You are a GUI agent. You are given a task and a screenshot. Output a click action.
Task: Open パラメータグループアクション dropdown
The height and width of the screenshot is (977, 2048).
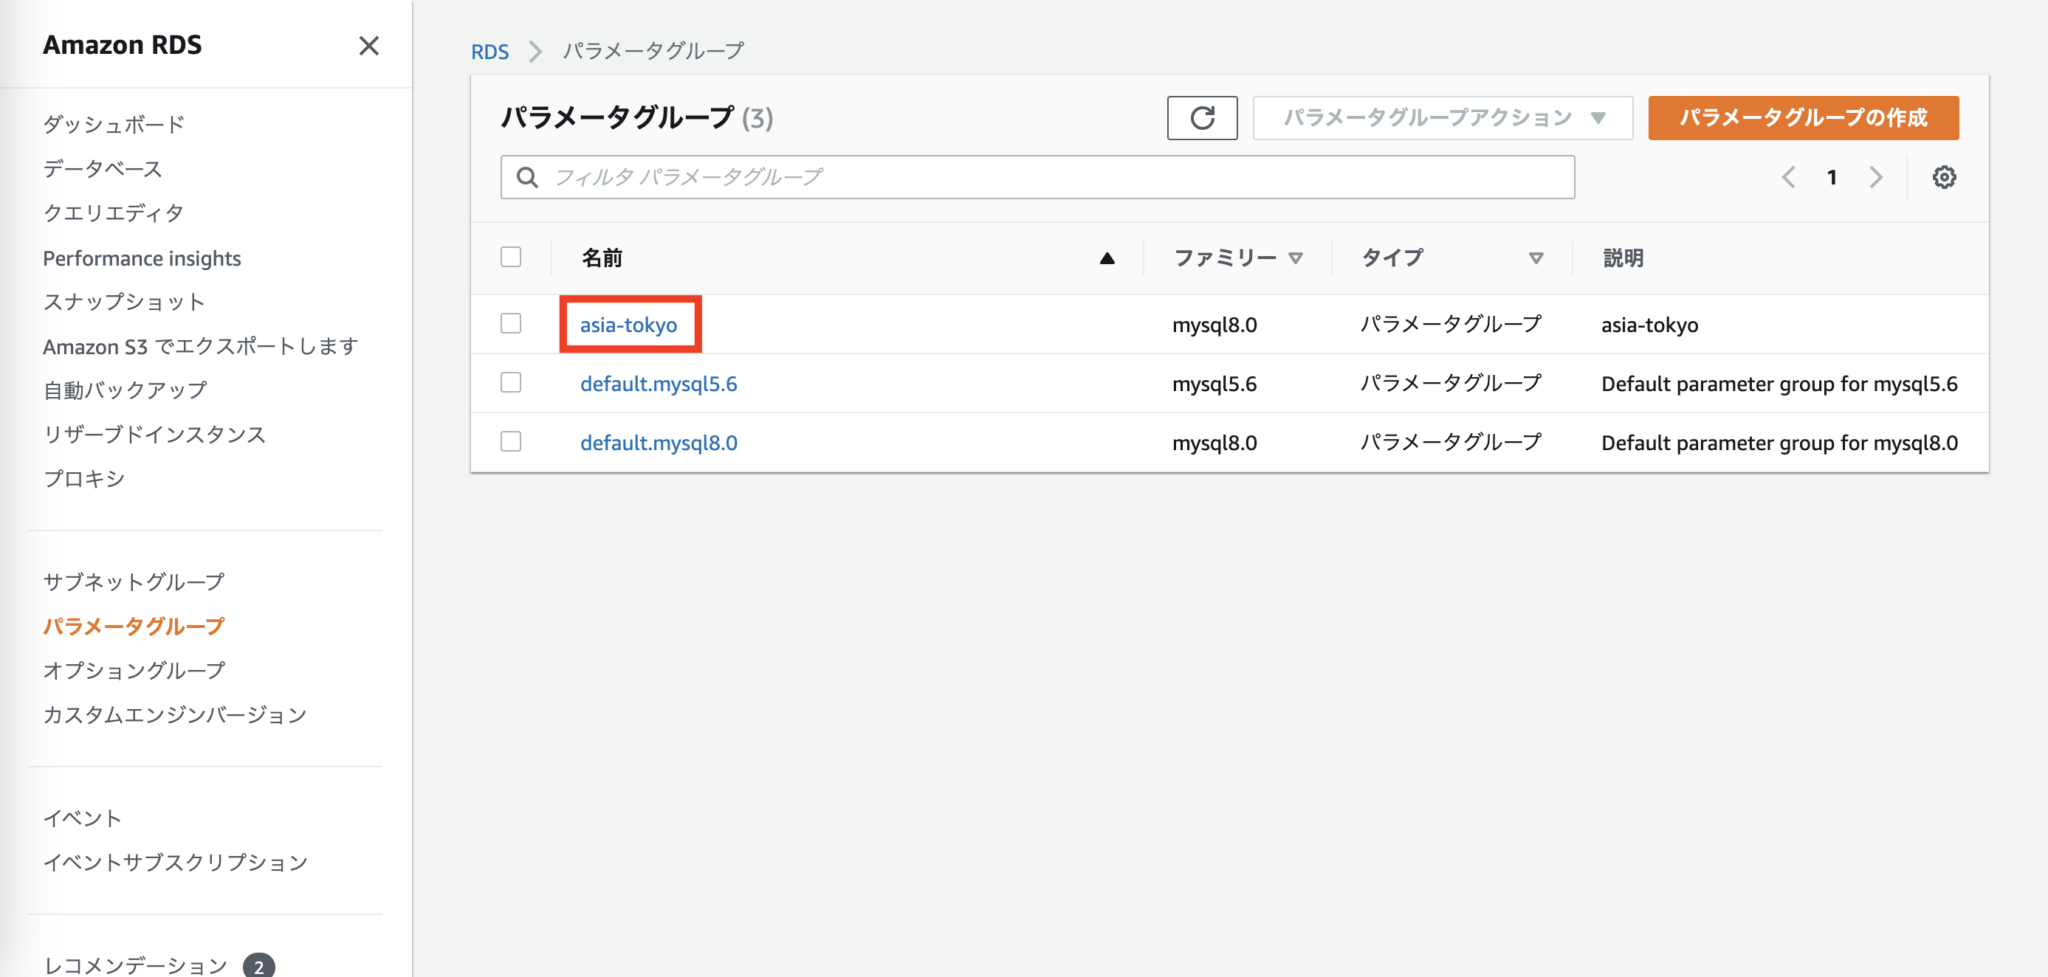[x=1441, y=117]
